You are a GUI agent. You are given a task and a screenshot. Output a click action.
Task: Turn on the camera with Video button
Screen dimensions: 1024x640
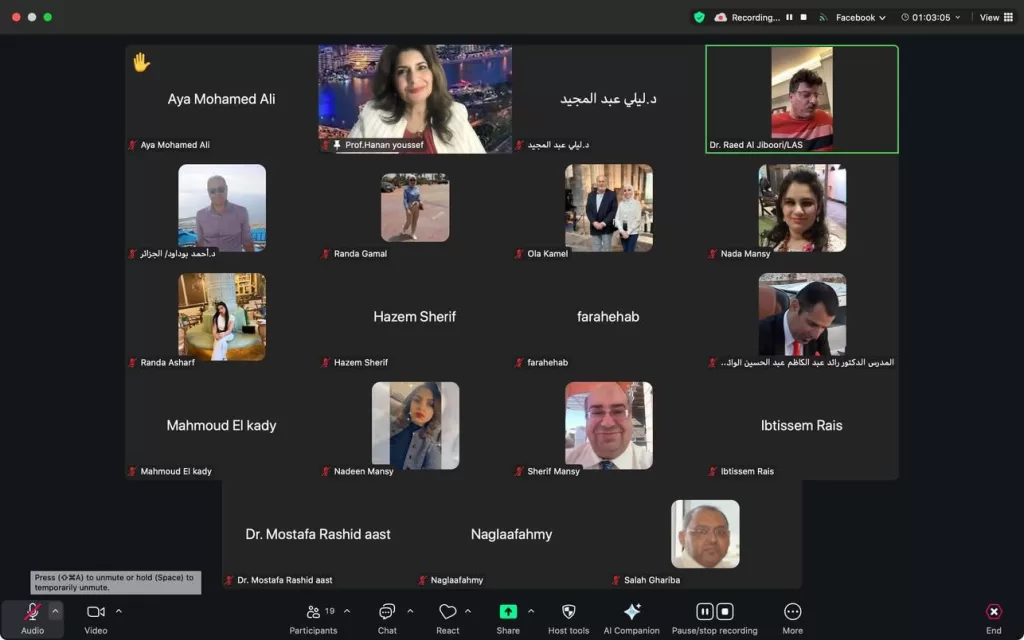click(95, 612)
